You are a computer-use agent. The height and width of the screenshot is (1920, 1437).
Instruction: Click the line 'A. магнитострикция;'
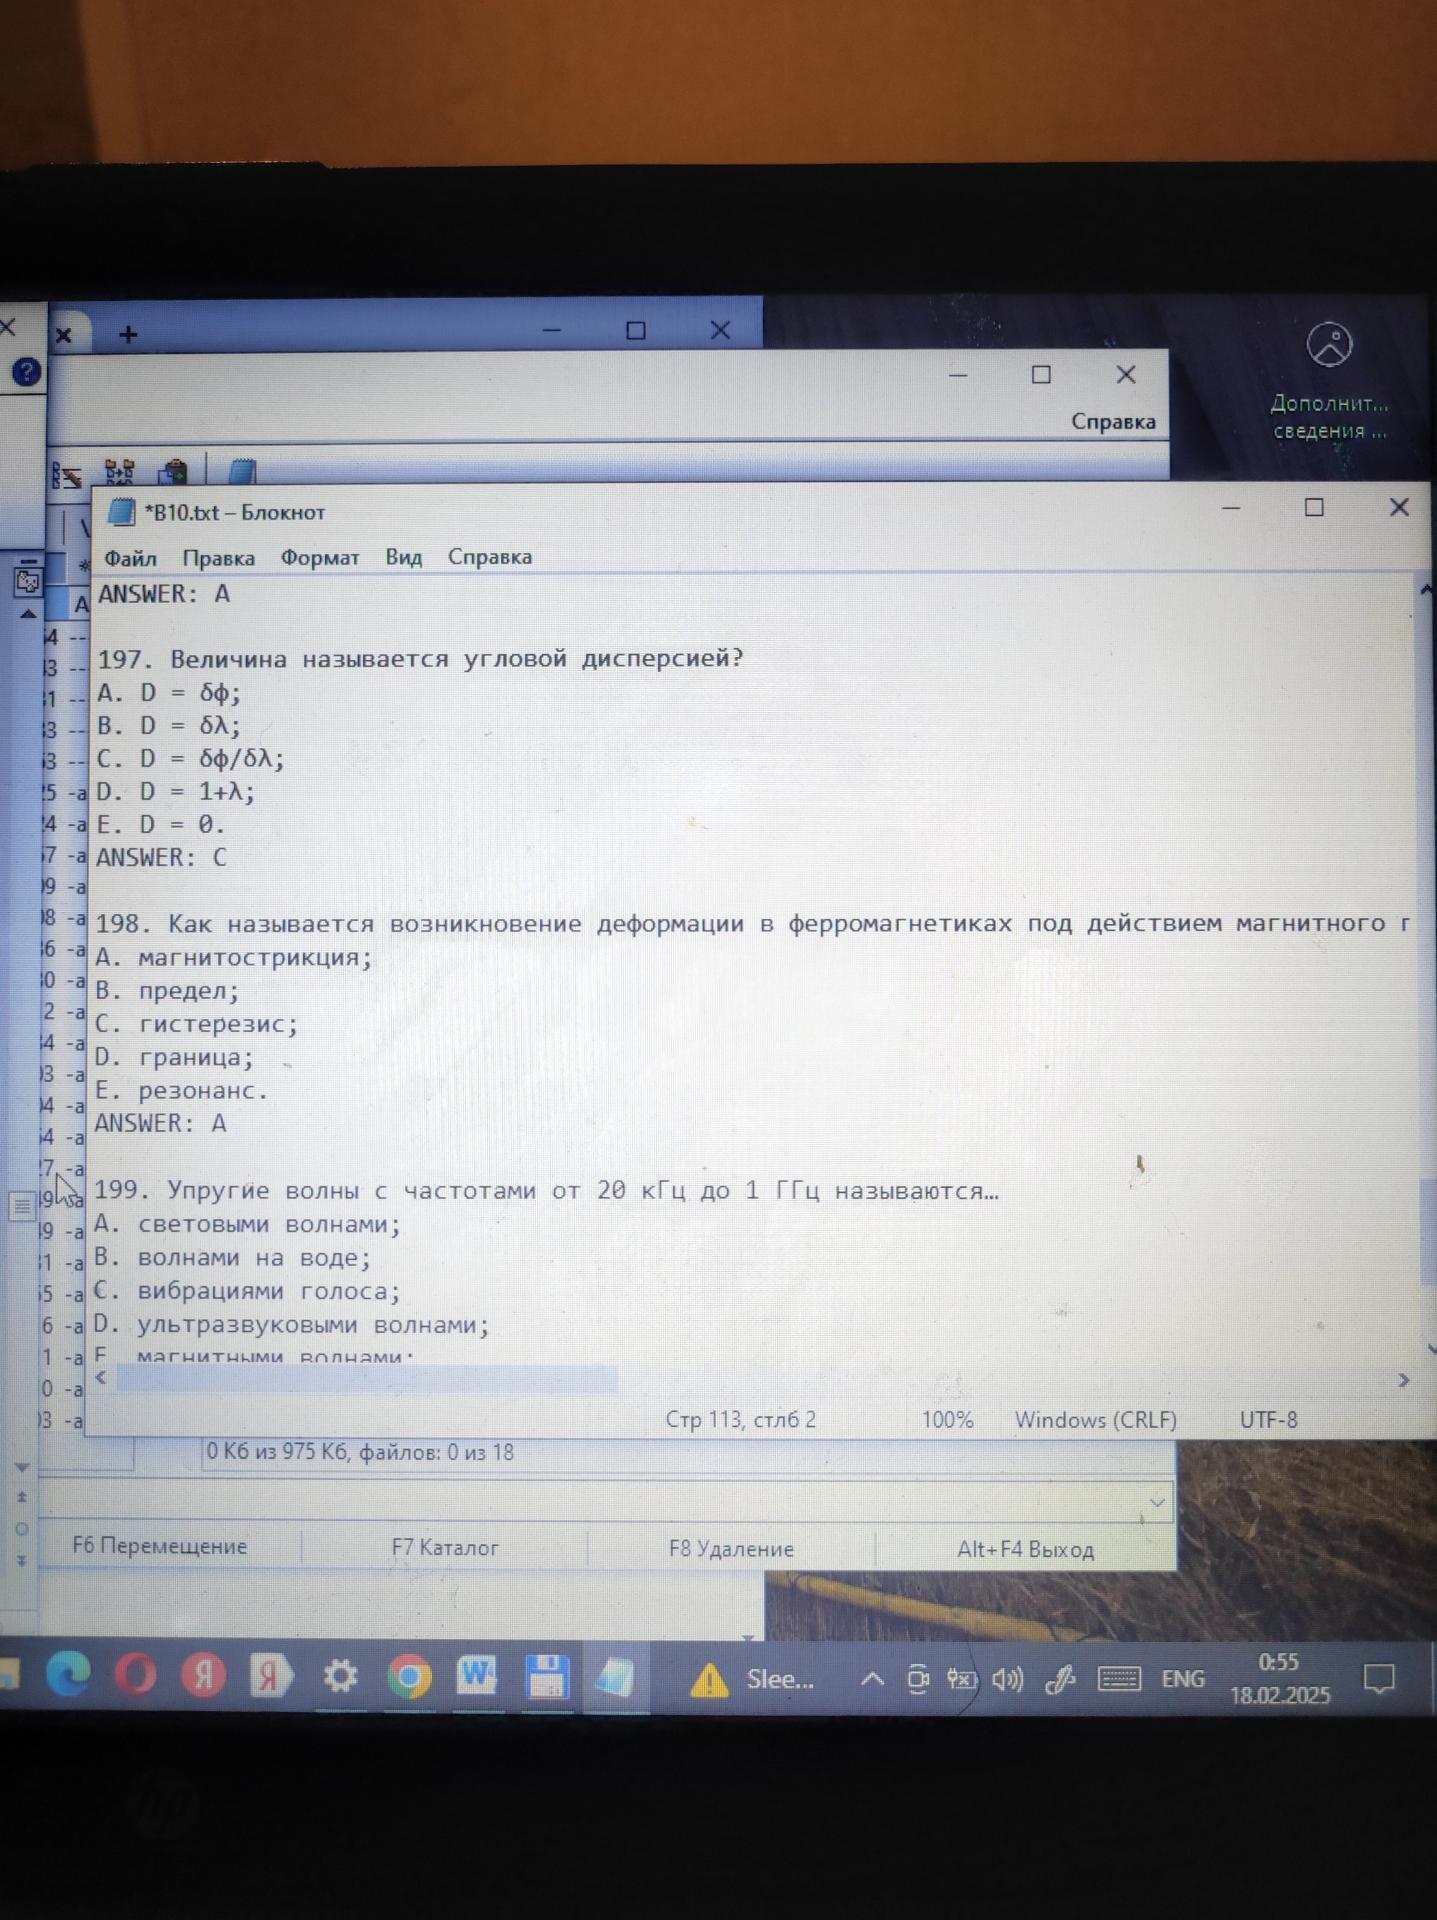233,958
